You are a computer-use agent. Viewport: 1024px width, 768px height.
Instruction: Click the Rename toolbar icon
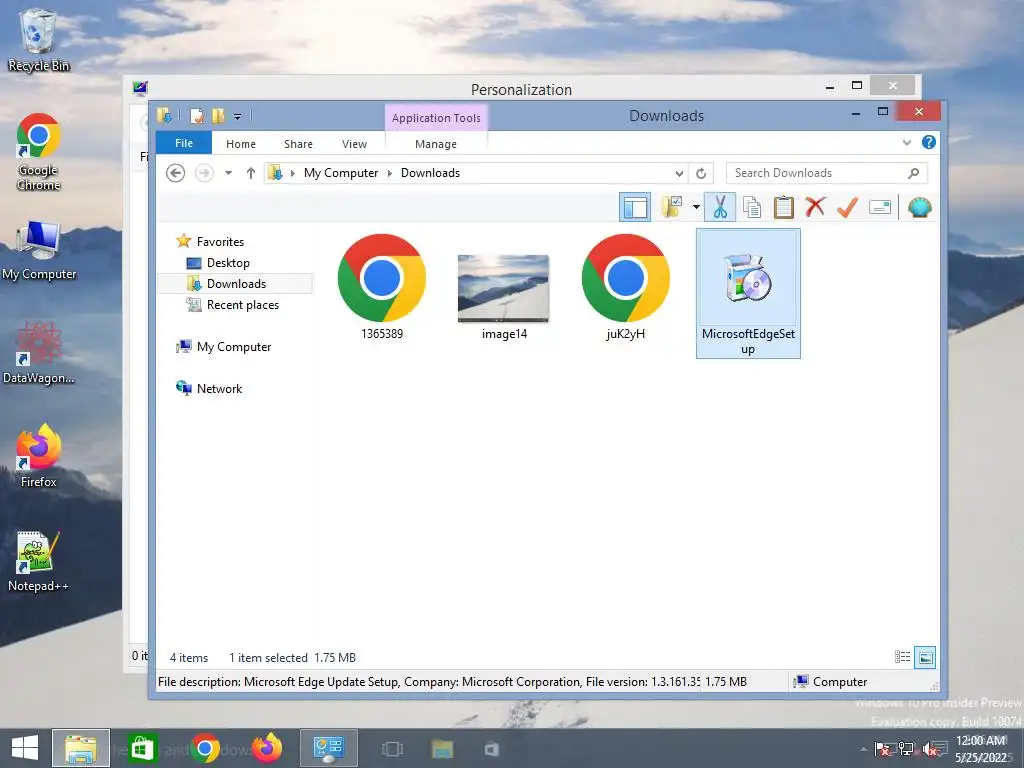(880, 208)
